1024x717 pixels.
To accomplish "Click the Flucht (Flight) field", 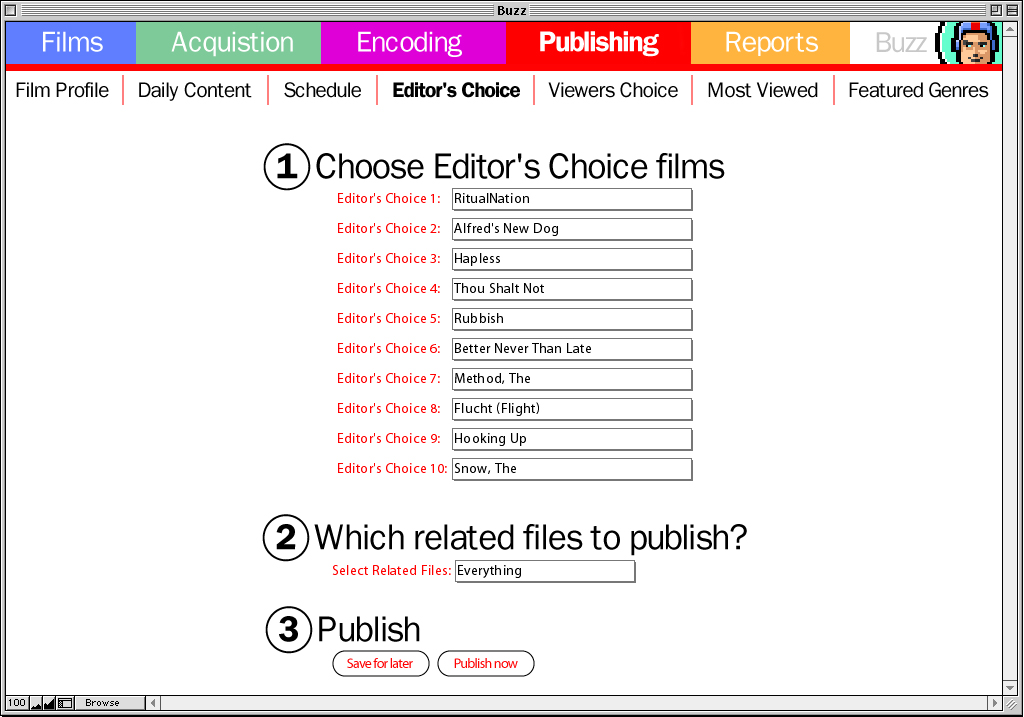I will (572, 409).
